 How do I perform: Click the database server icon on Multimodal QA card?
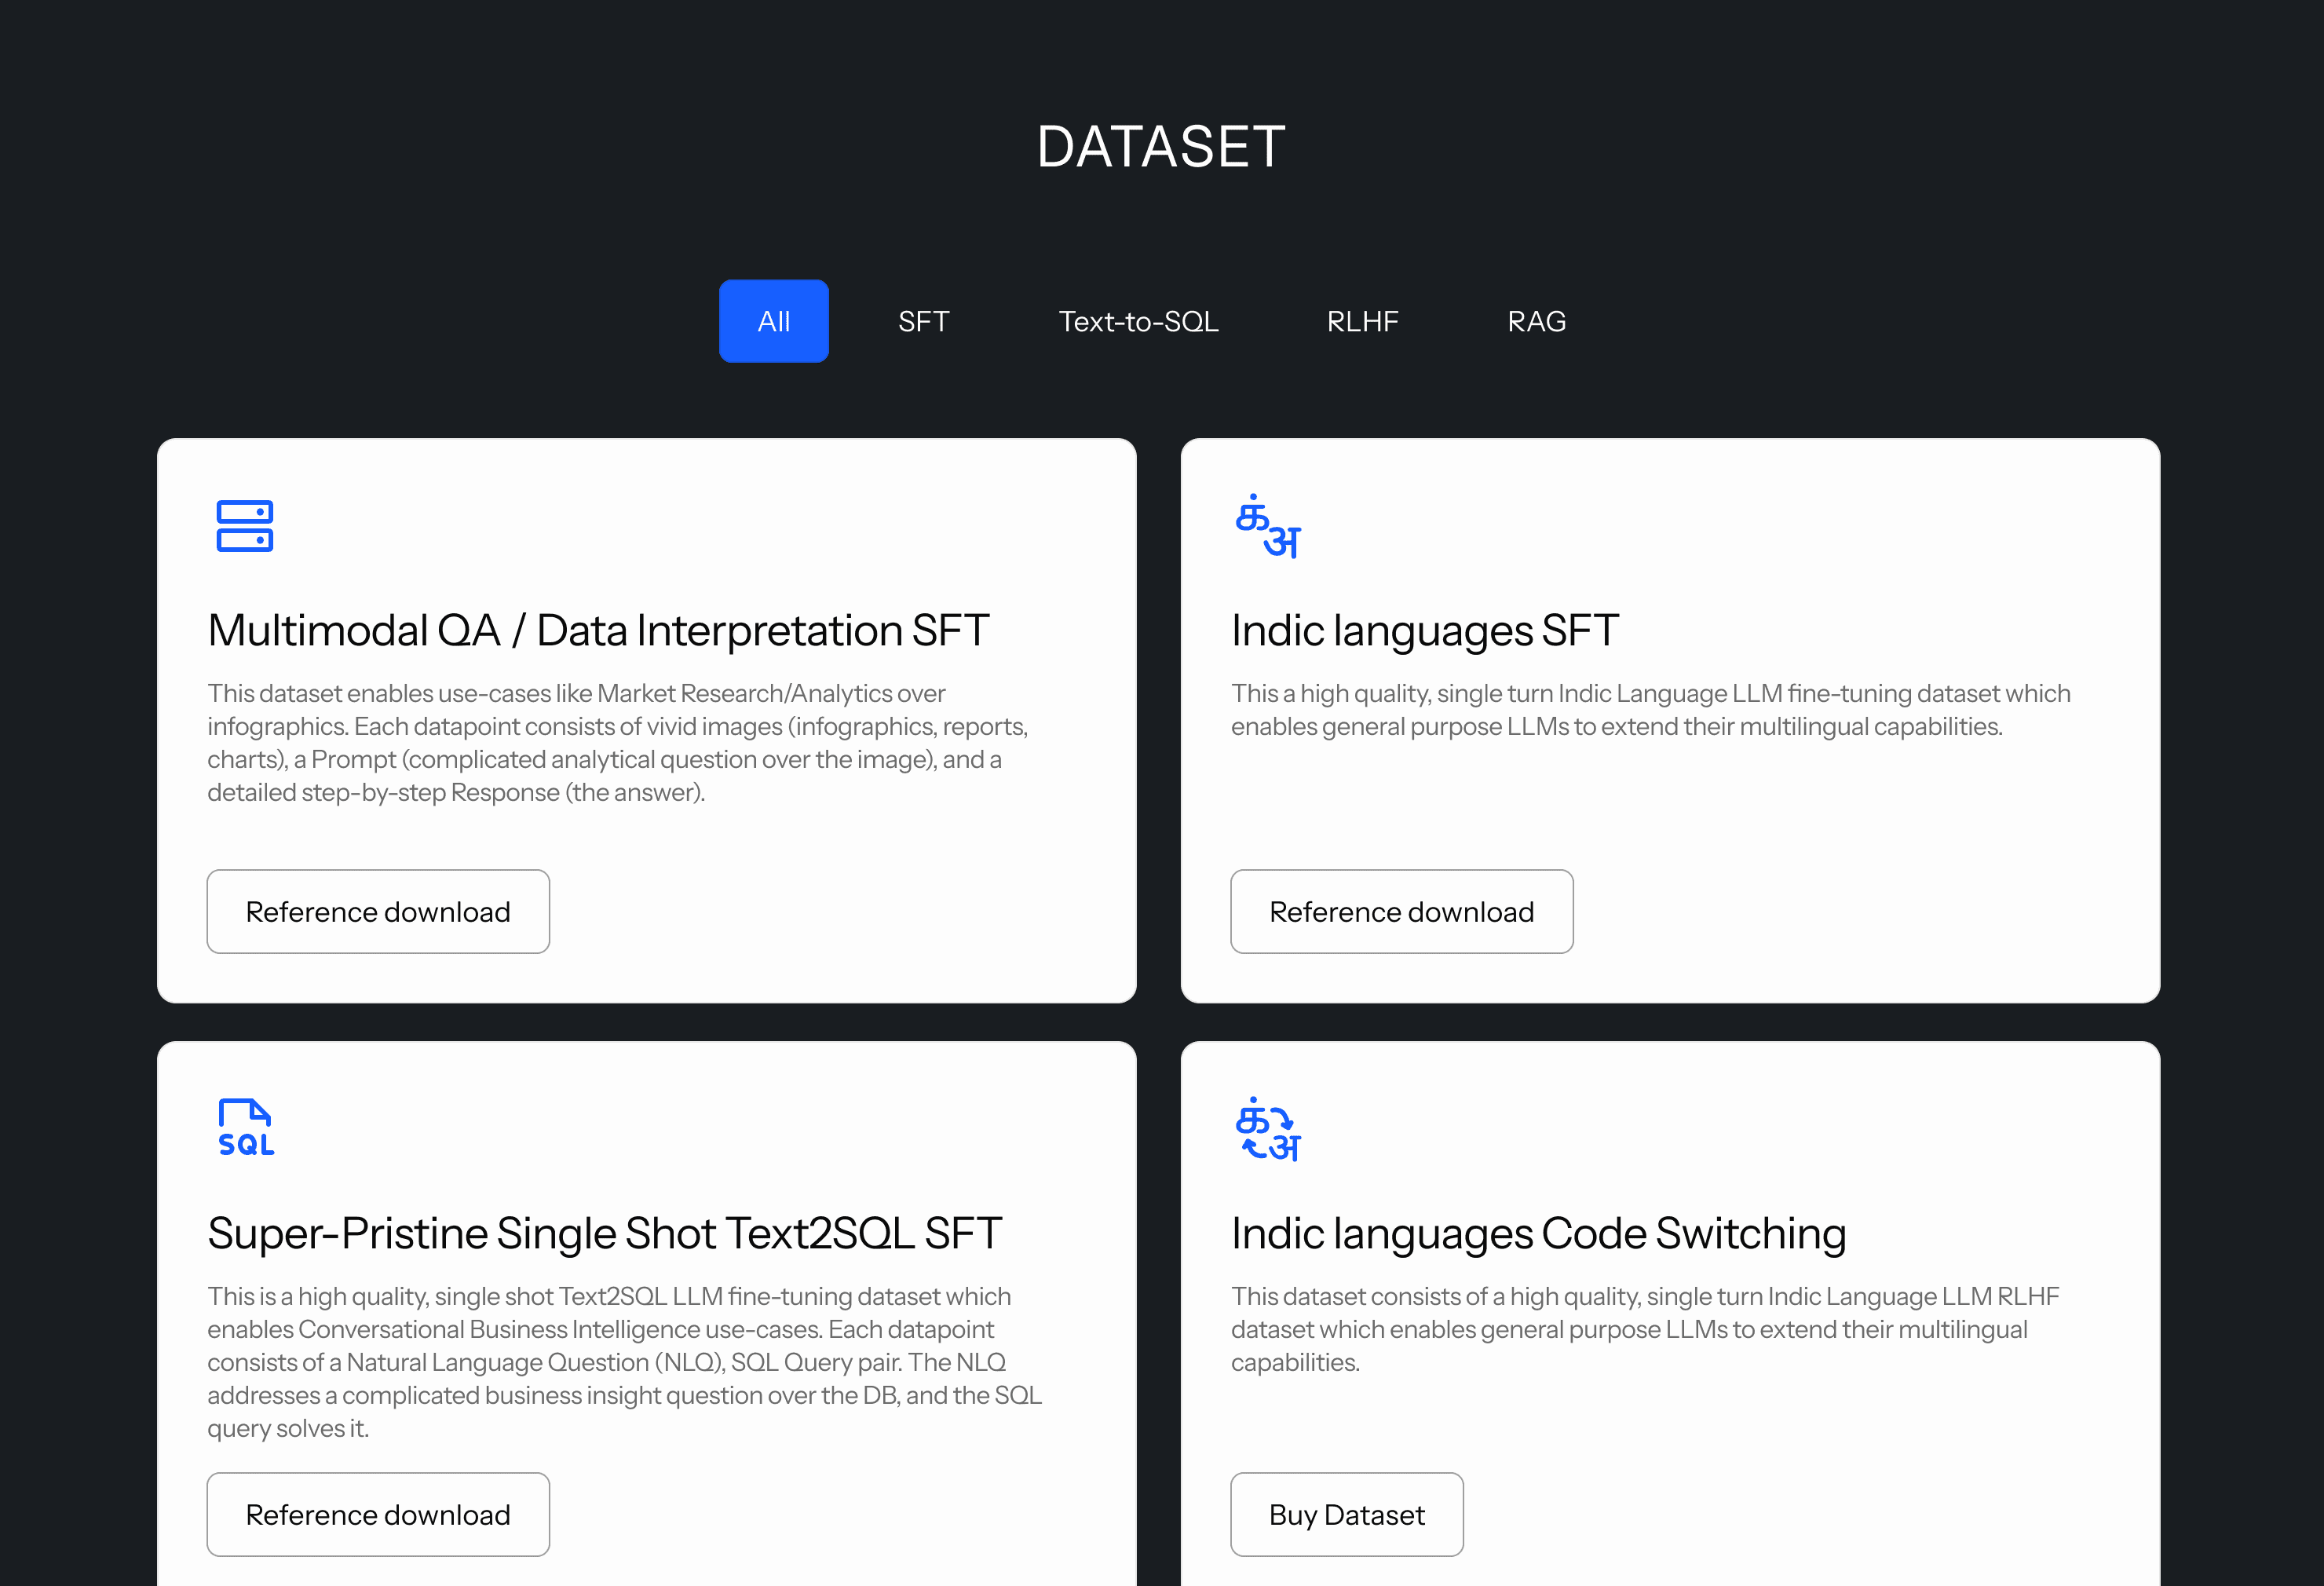pos(245,526)
